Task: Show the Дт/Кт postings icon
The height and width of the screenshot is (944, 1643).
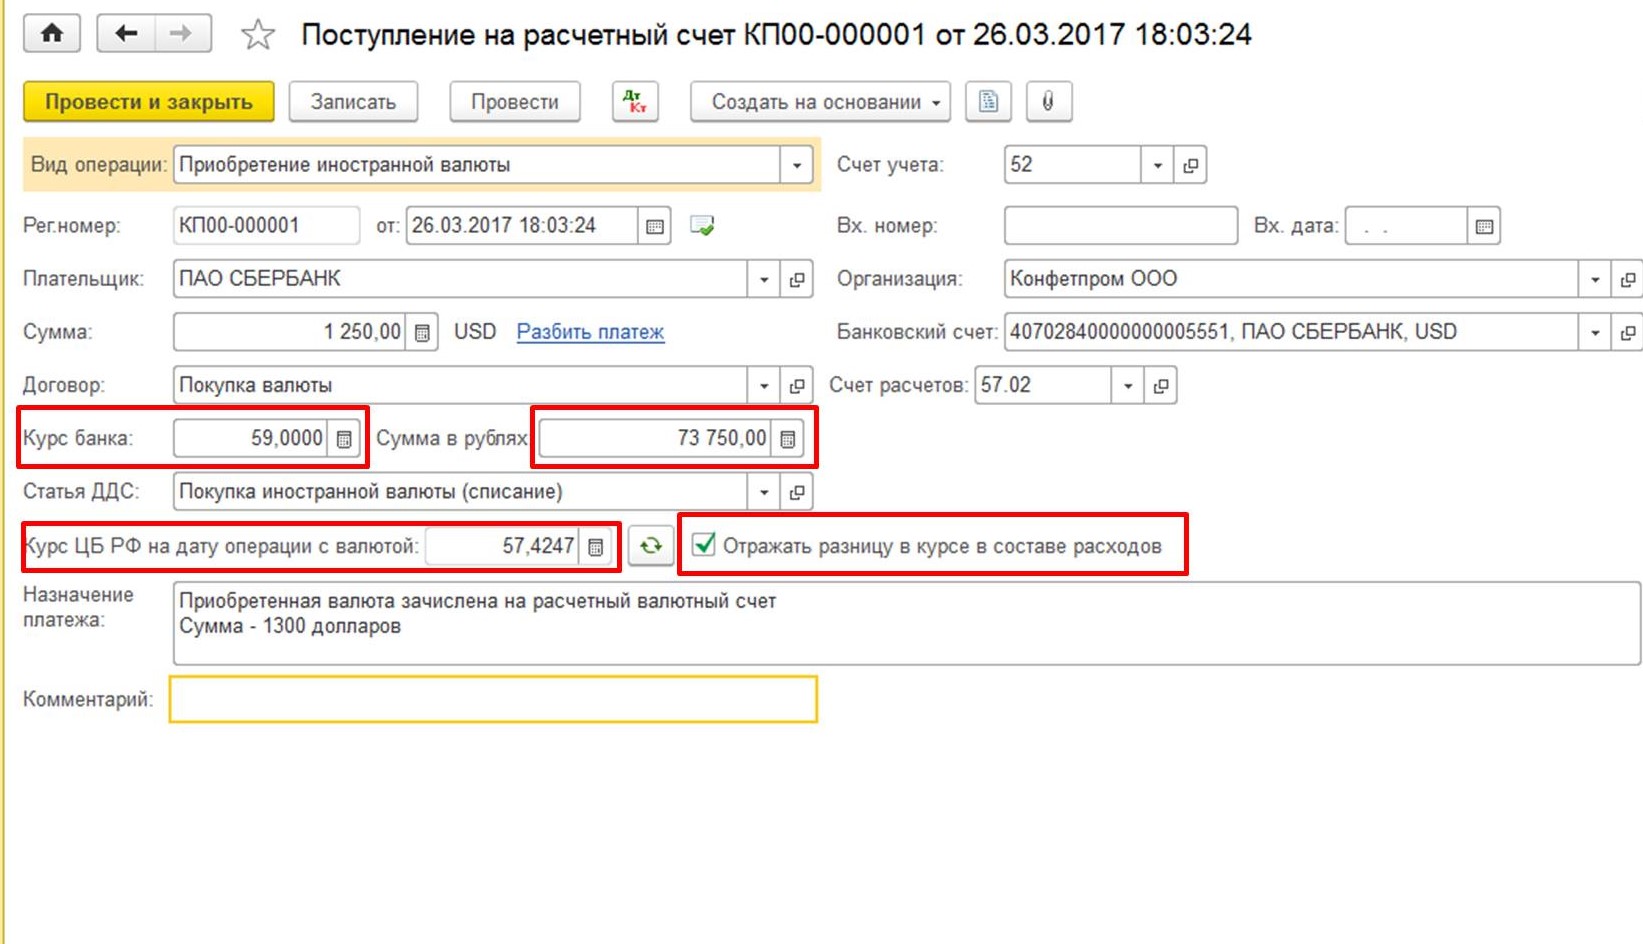Action: [635, 102]
